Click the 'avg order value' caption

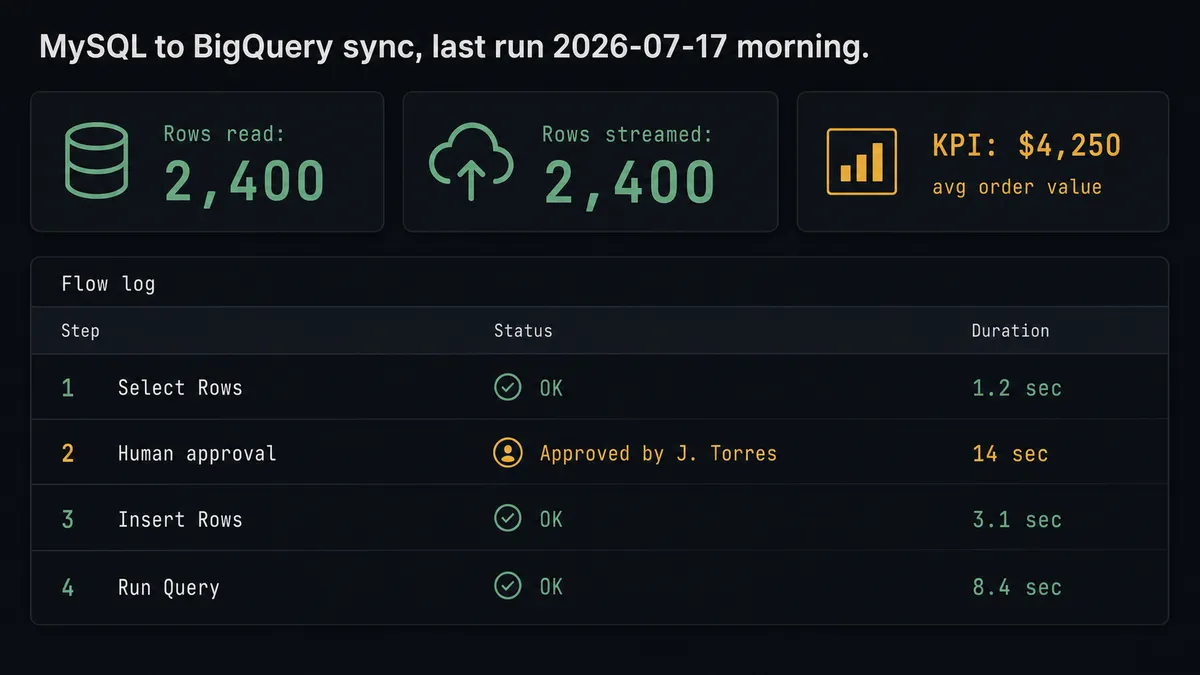tap(1017, 187)
